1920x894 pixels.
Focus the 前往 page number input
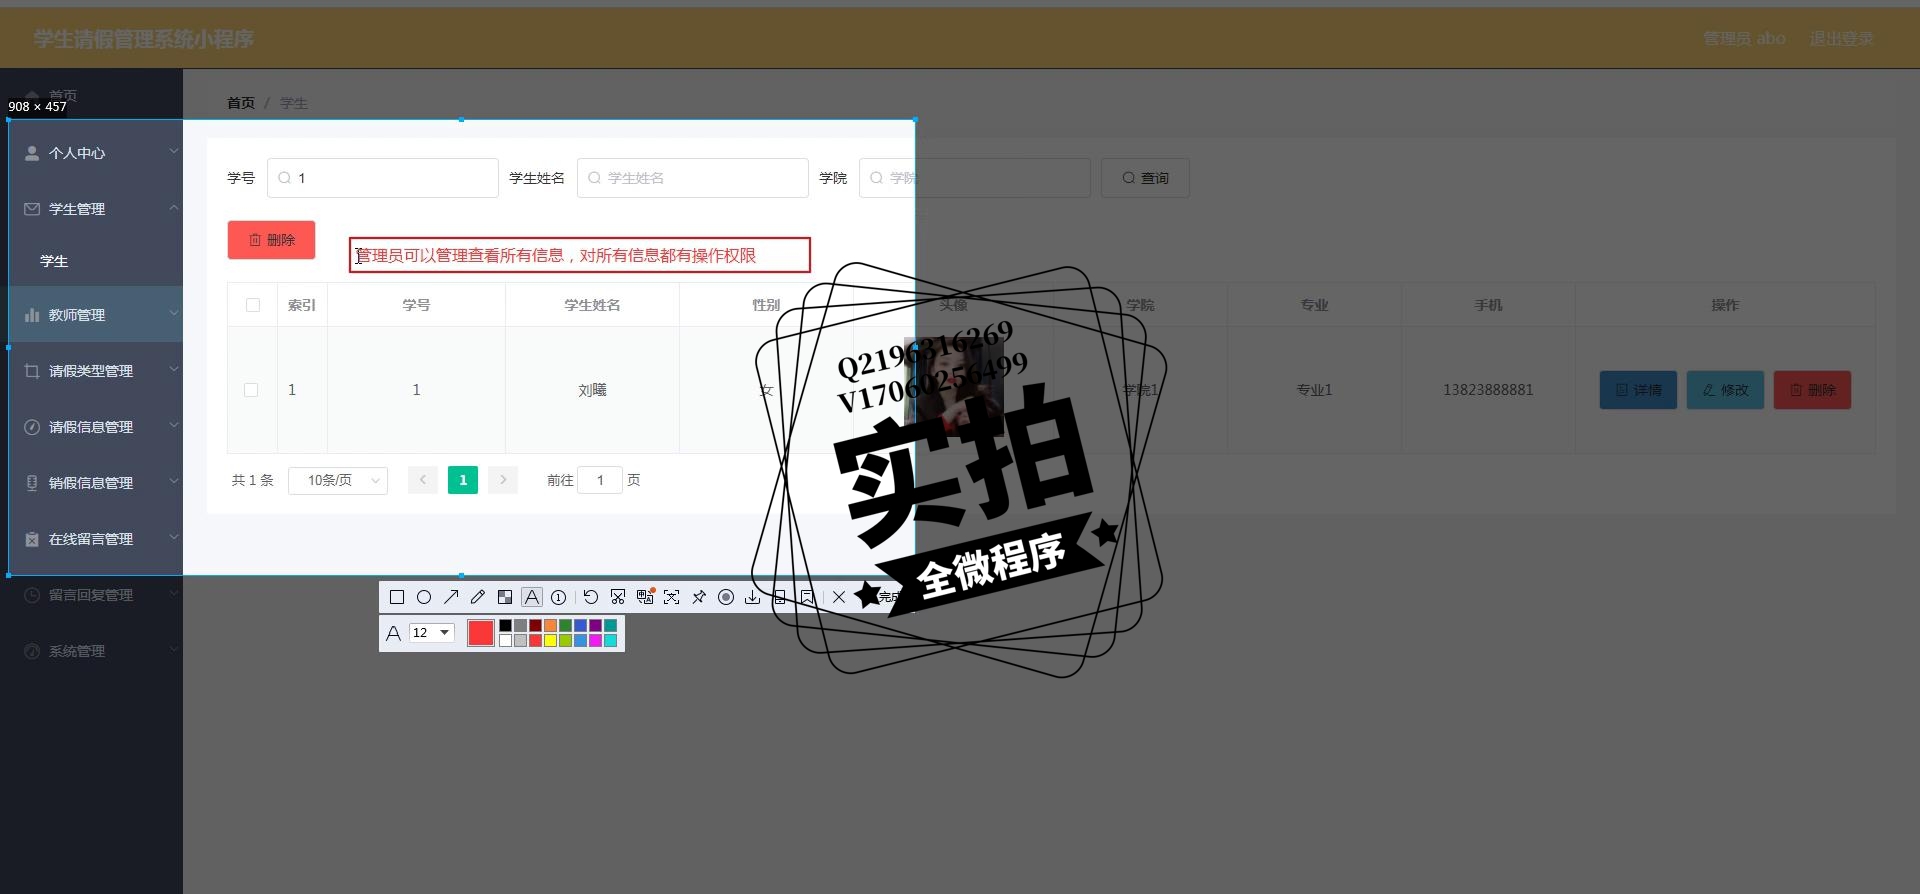click(600, 481)
